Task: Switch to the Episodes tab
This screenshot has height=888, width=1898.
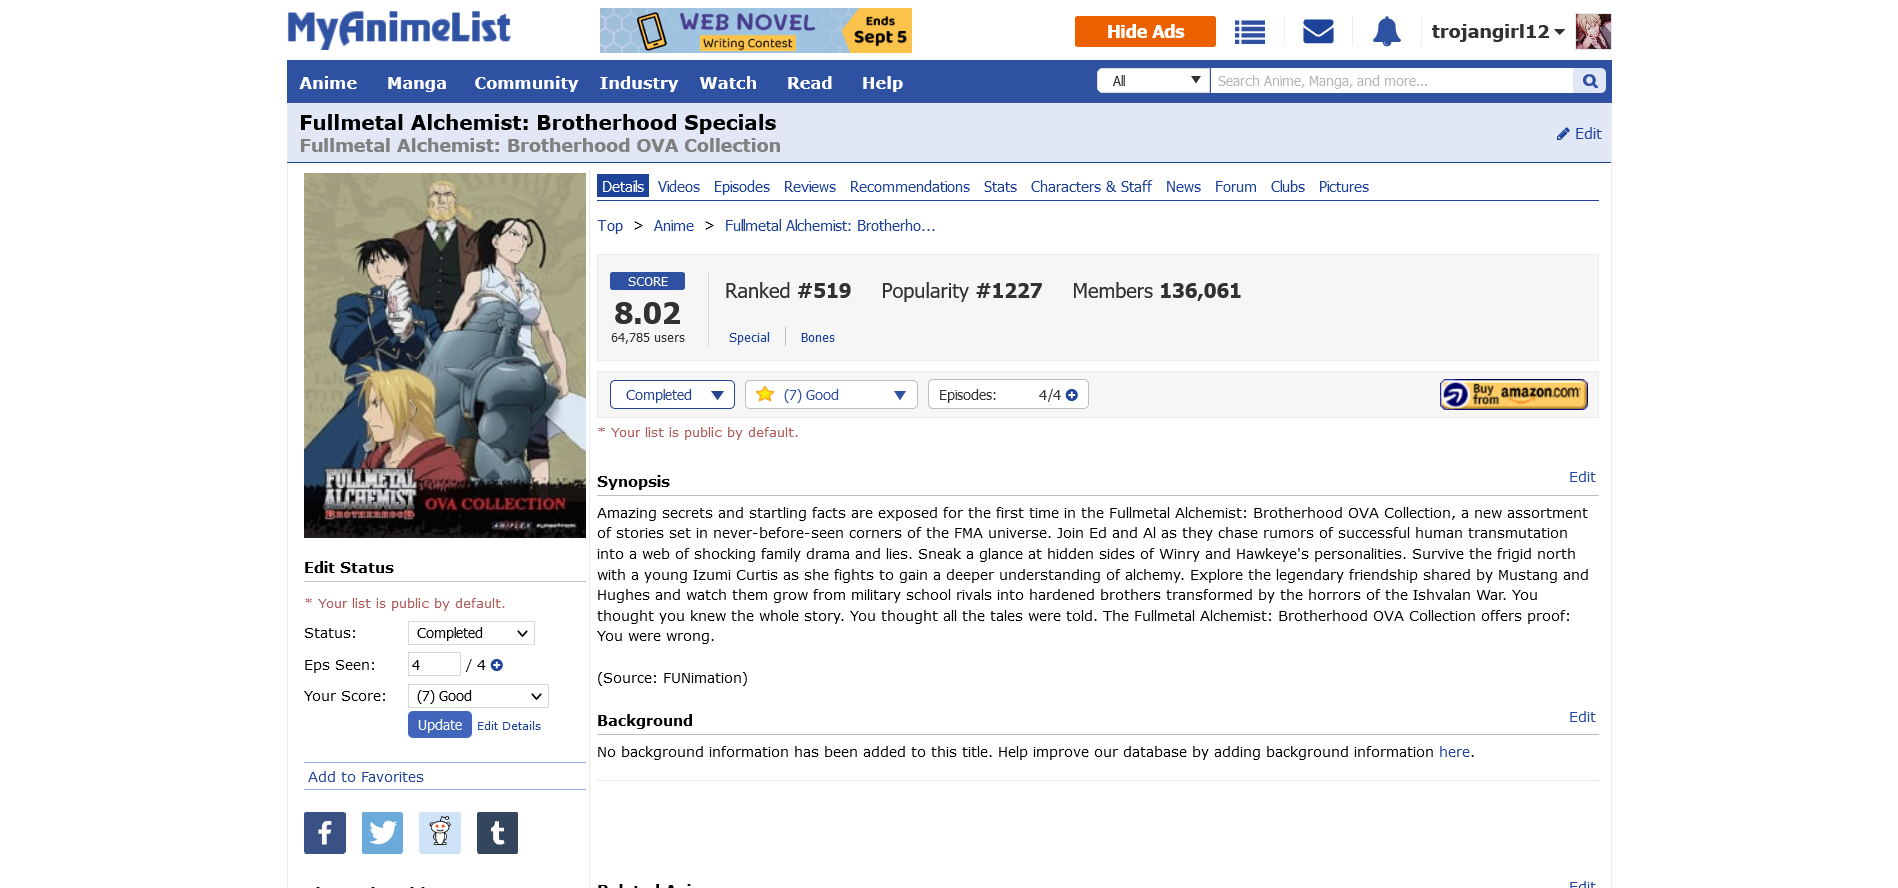Action: pyautogui.click(x=741, y=187)
